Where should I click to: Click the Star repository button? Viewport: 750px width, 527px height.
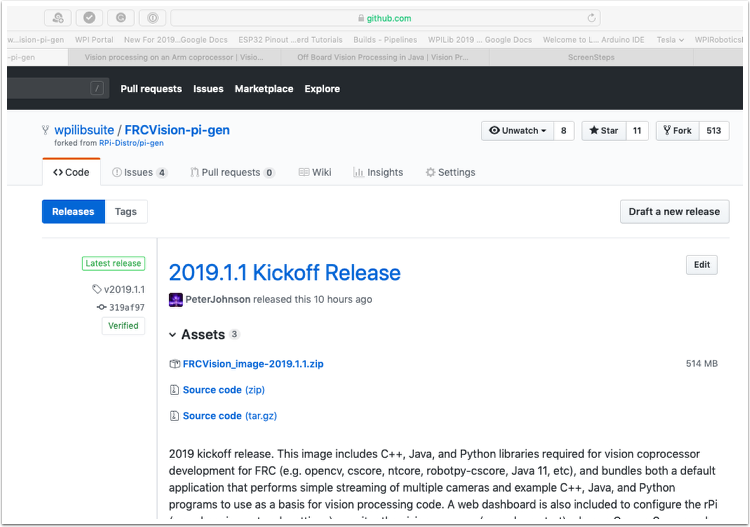(x=603, y=131)
